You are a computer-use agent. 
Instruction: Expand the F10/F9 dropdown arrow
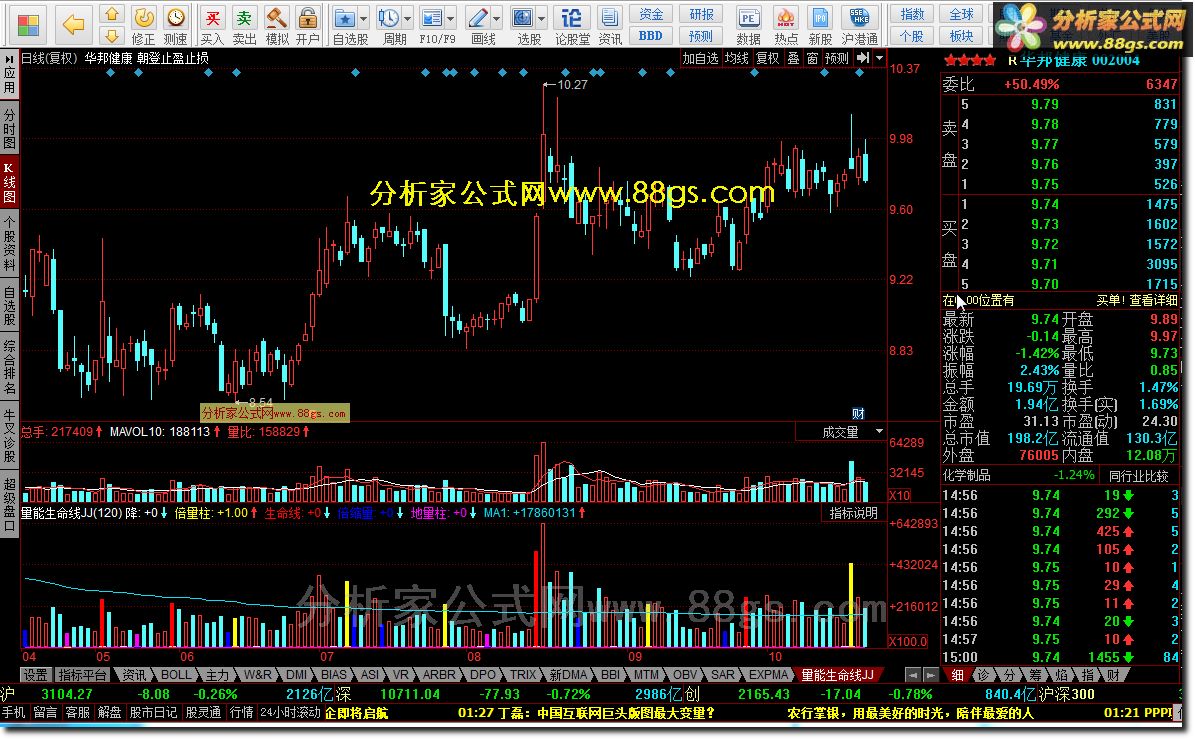pyautogui.click(x=451, y=18)
